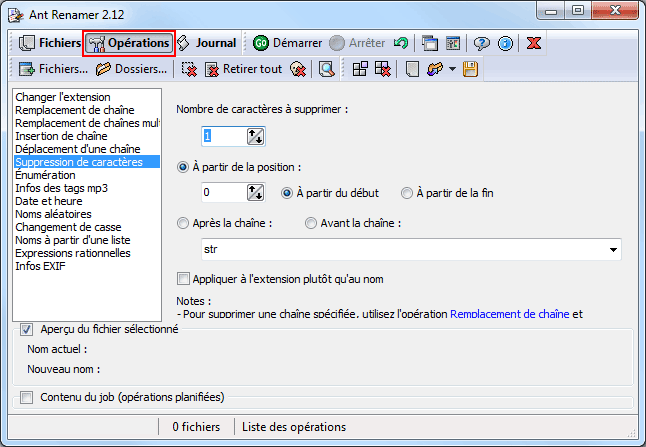Enable 'Appliquer à l'extension plutôt qu'au nom'
This screenshot has height=447, width=646.
[183, 279]
